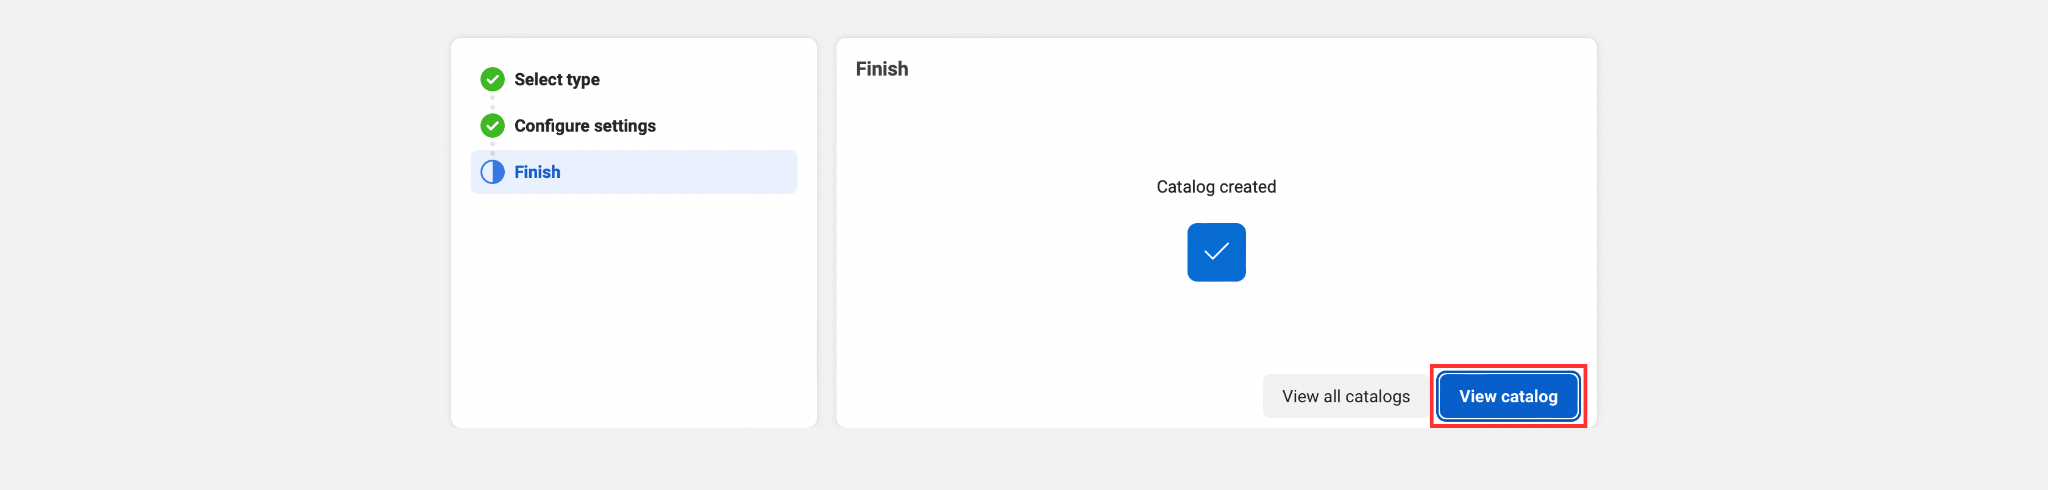The width and height of the screenshot is (2048, 490).
Task: Click the green checkmark beside Configure settings
Action: click(x=492, y=125)
